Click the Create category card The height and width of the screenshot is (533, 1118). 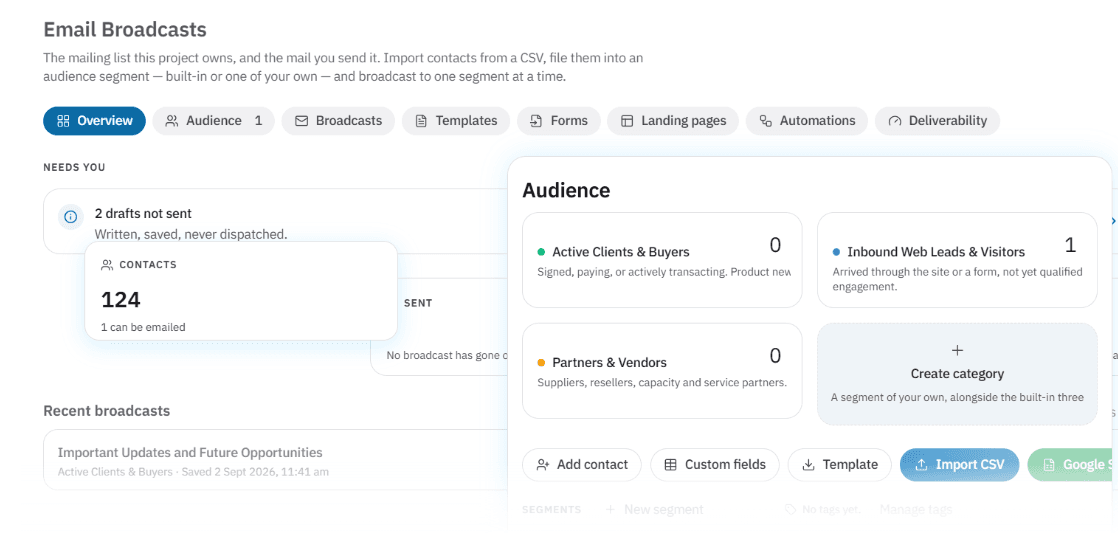pos(957,374)
